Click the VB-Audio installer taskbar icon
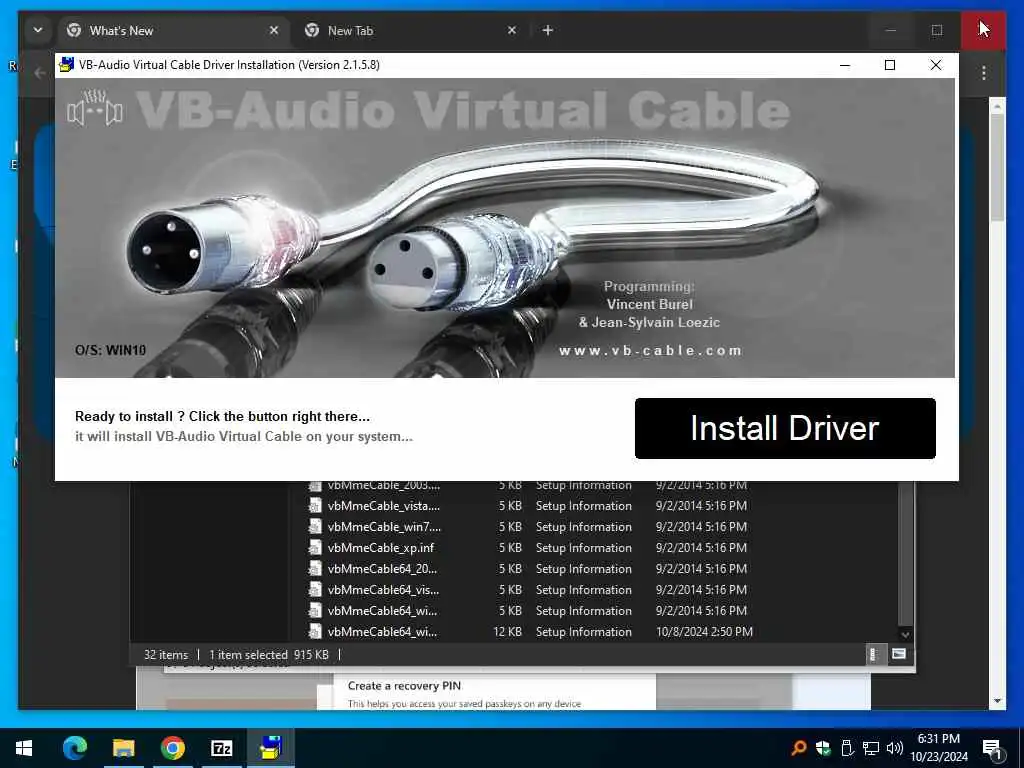This screenshot has width=1024, height=768. (270, 748)
